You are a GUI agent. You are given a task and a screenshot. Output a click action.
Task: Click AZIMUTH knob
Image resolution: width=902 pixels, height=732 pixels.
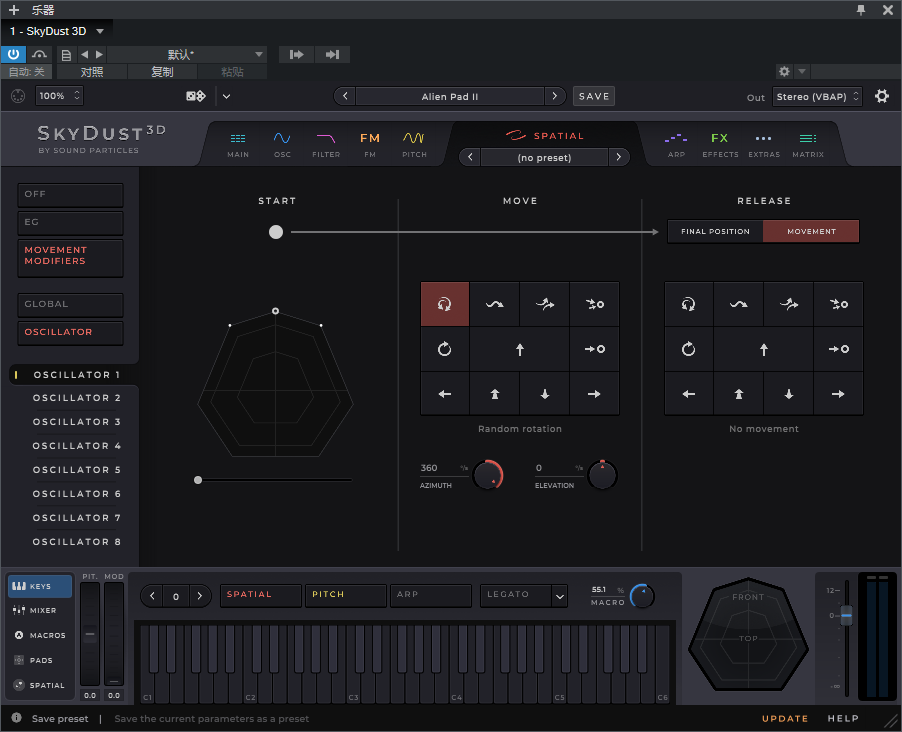point(488,475)
